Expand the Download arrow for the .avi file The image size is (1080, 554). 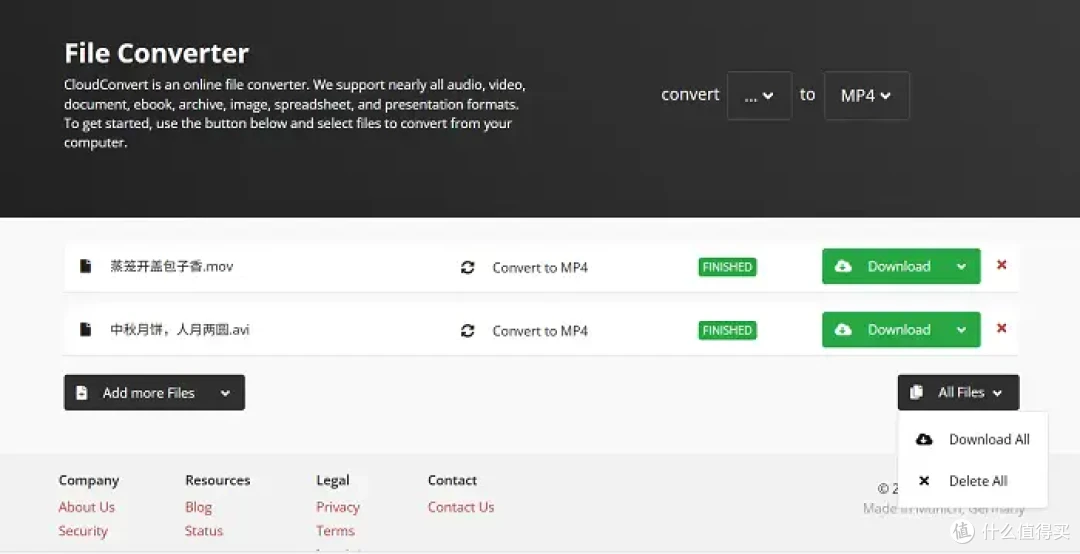pyautogui.click(x=962, y=329)
